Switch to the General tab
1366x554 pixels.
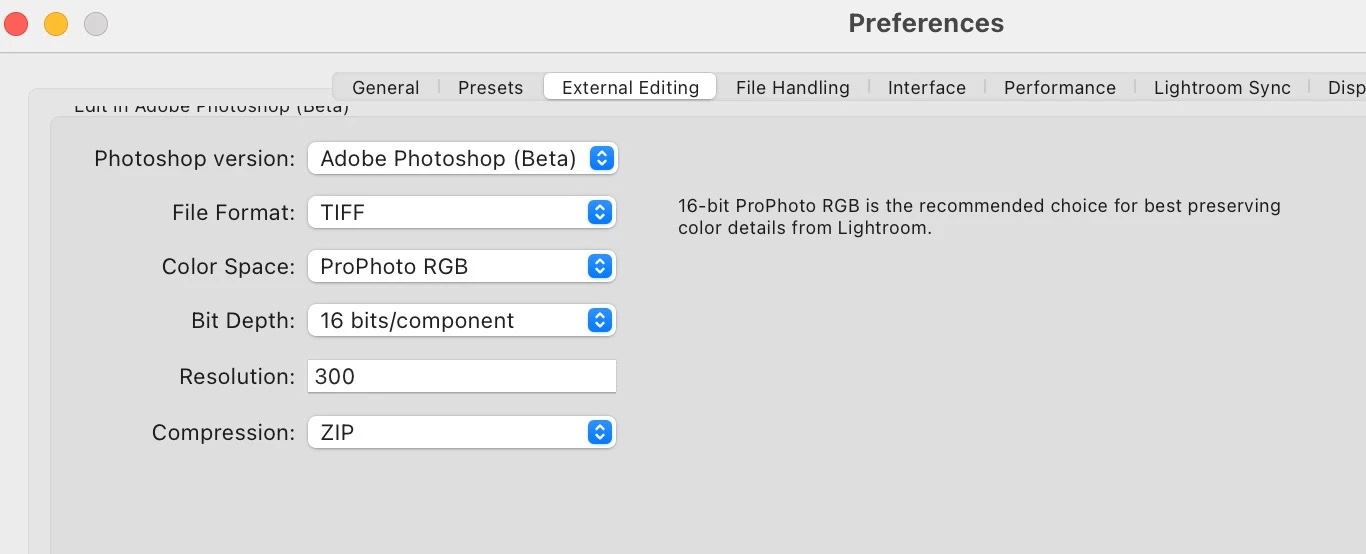point(386,88)
